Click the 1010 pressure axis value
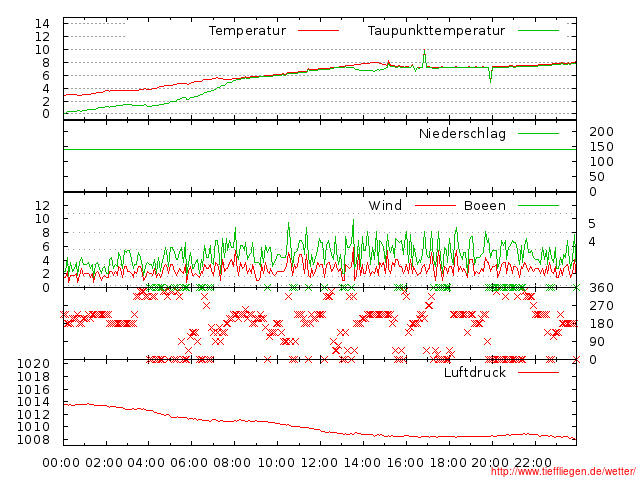The image size is (640, 480). point(33,427)
